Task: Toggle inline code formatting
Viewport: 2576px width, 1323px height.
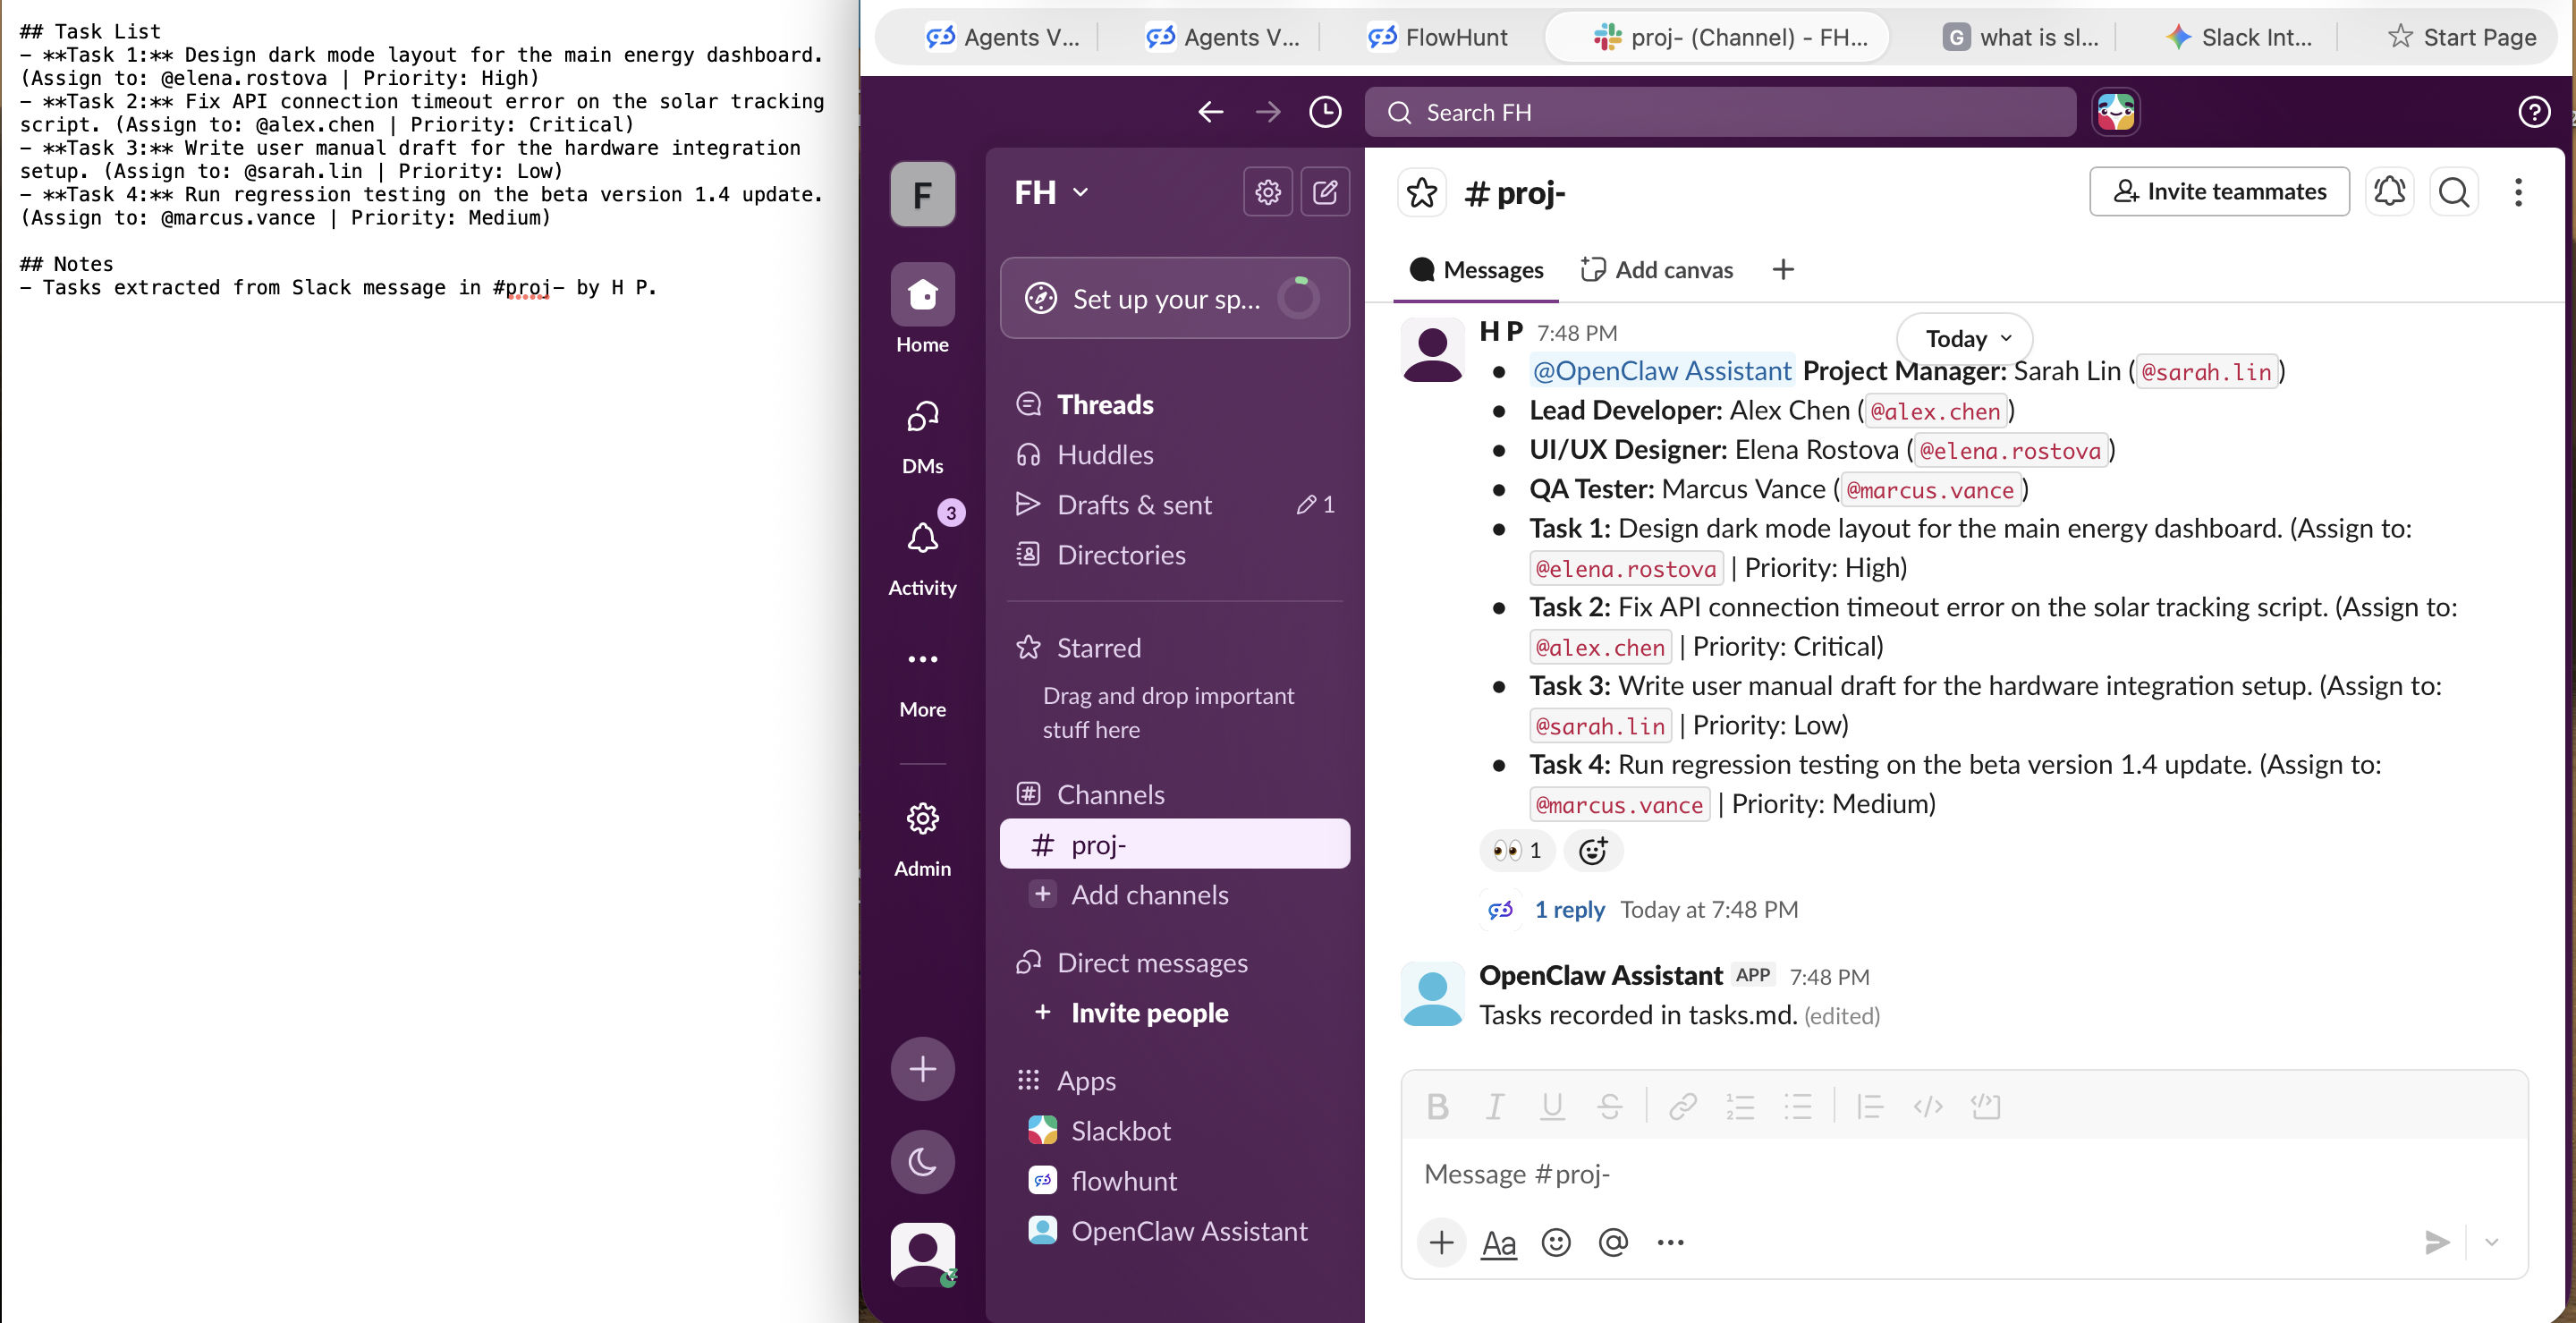Action: 1928,1106
